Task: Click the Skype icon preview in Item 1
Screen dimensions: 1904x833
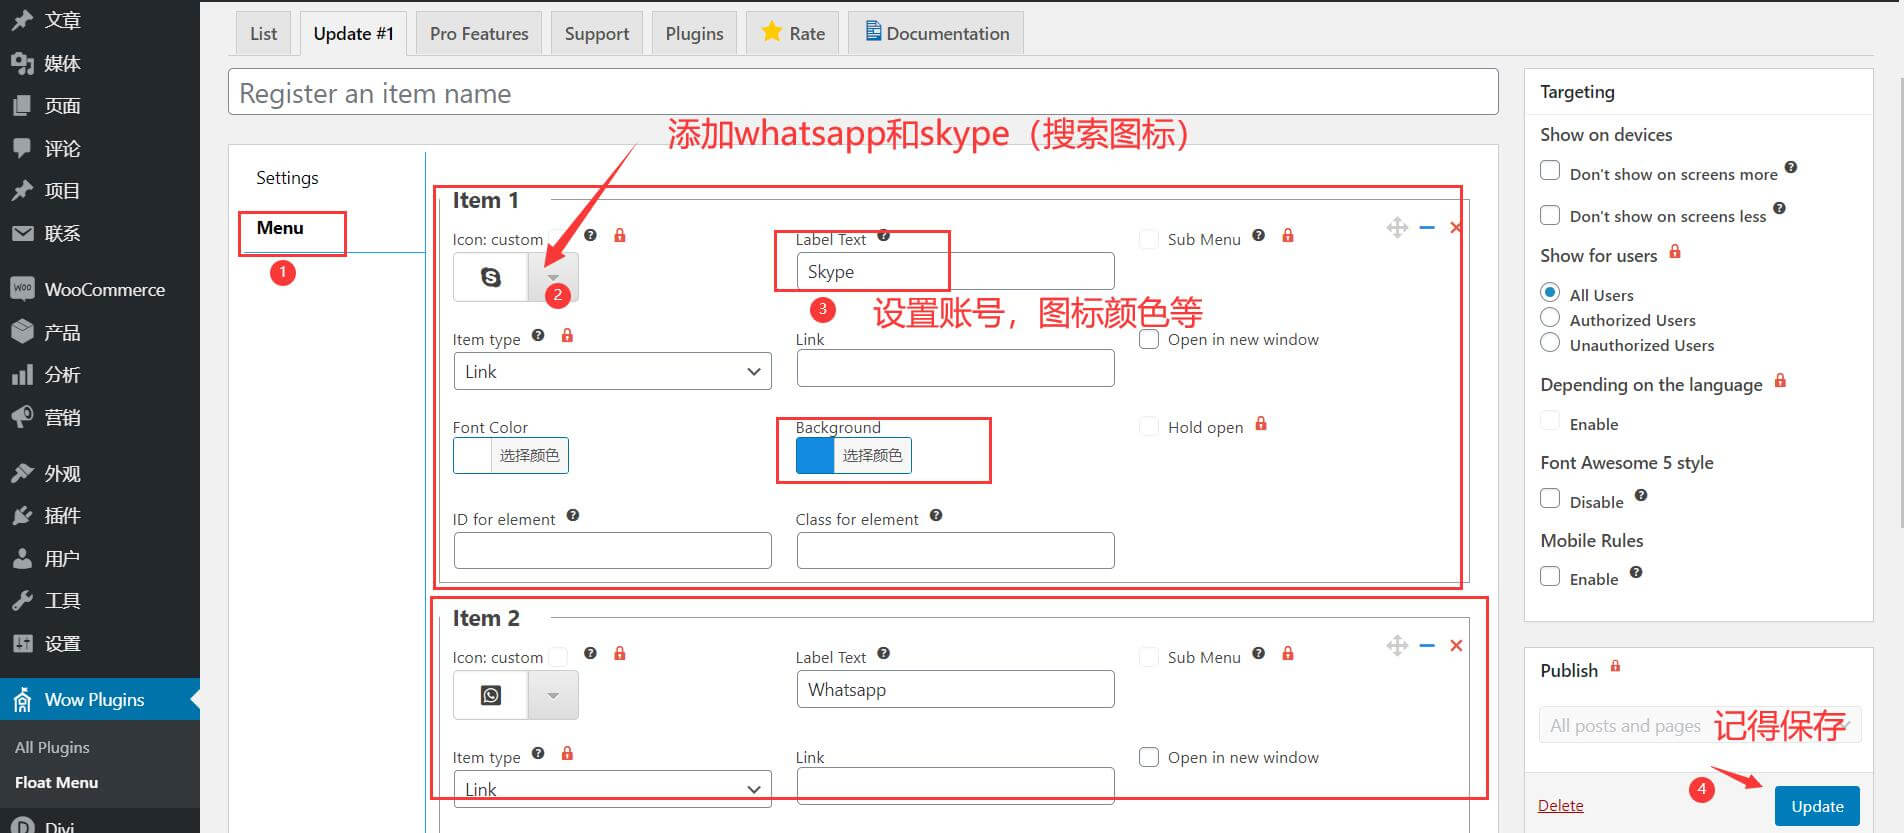Action: click(490, 277)
